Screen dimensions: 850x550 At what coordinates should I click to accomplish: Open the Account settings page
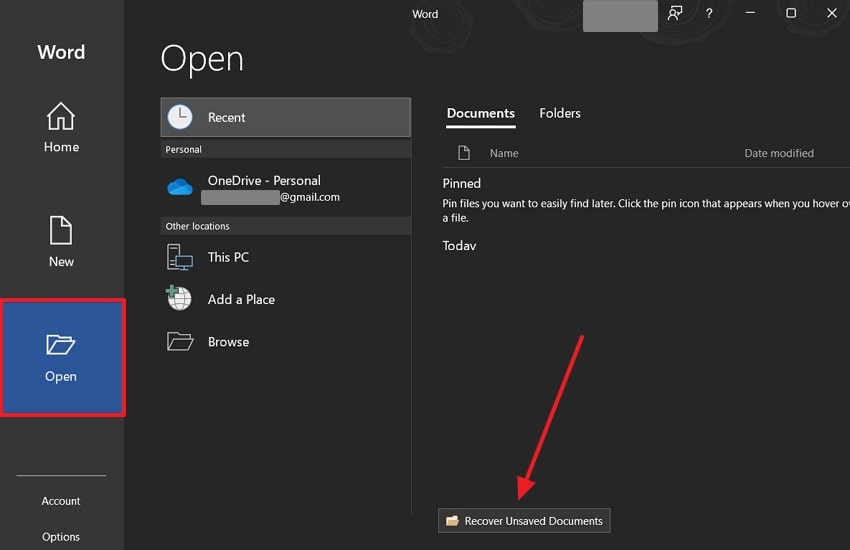[61, 501]
